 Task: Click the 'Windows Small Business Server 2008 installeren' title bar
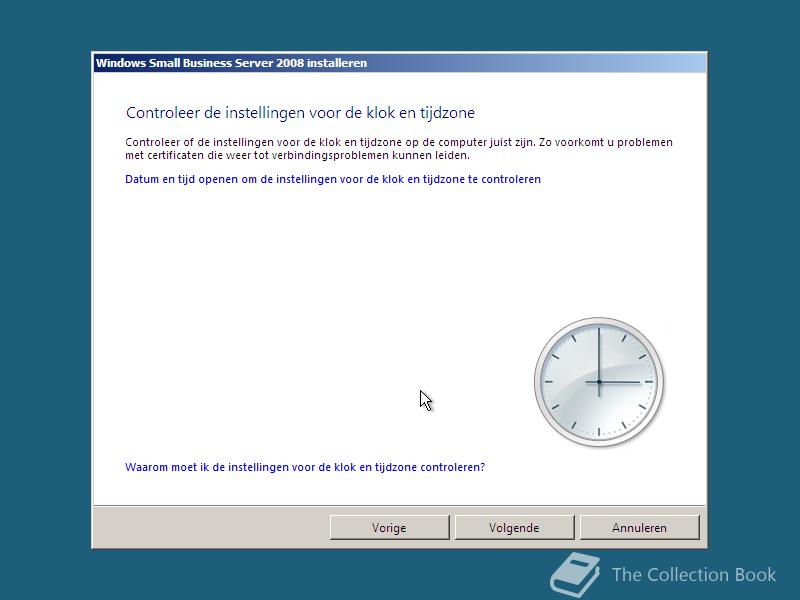[x=399, y=63]
